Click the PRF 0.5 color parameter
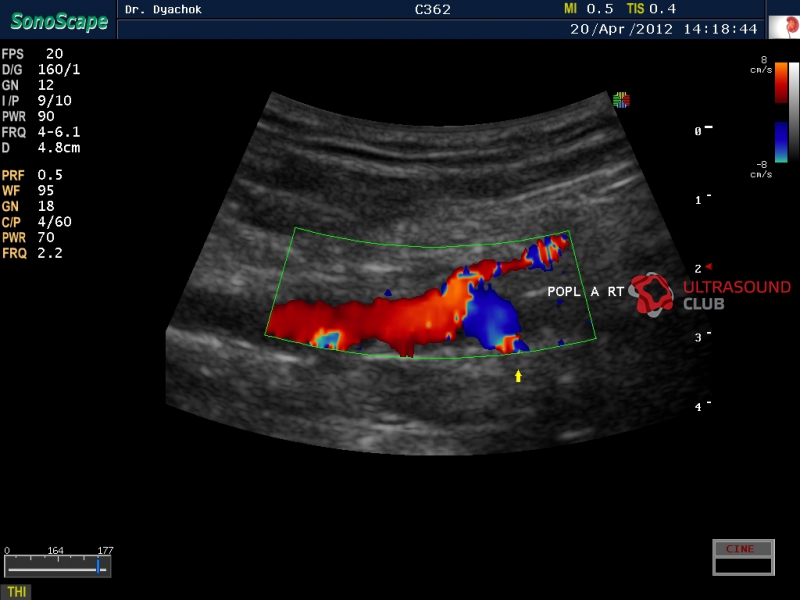 click(32, 175)
